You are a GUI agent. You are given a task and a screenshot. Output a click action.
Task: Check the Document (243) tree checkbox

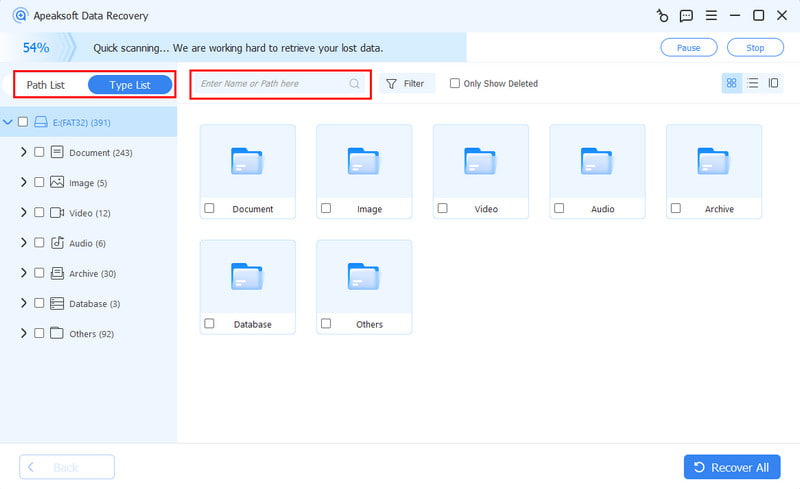tap(39, 152)
